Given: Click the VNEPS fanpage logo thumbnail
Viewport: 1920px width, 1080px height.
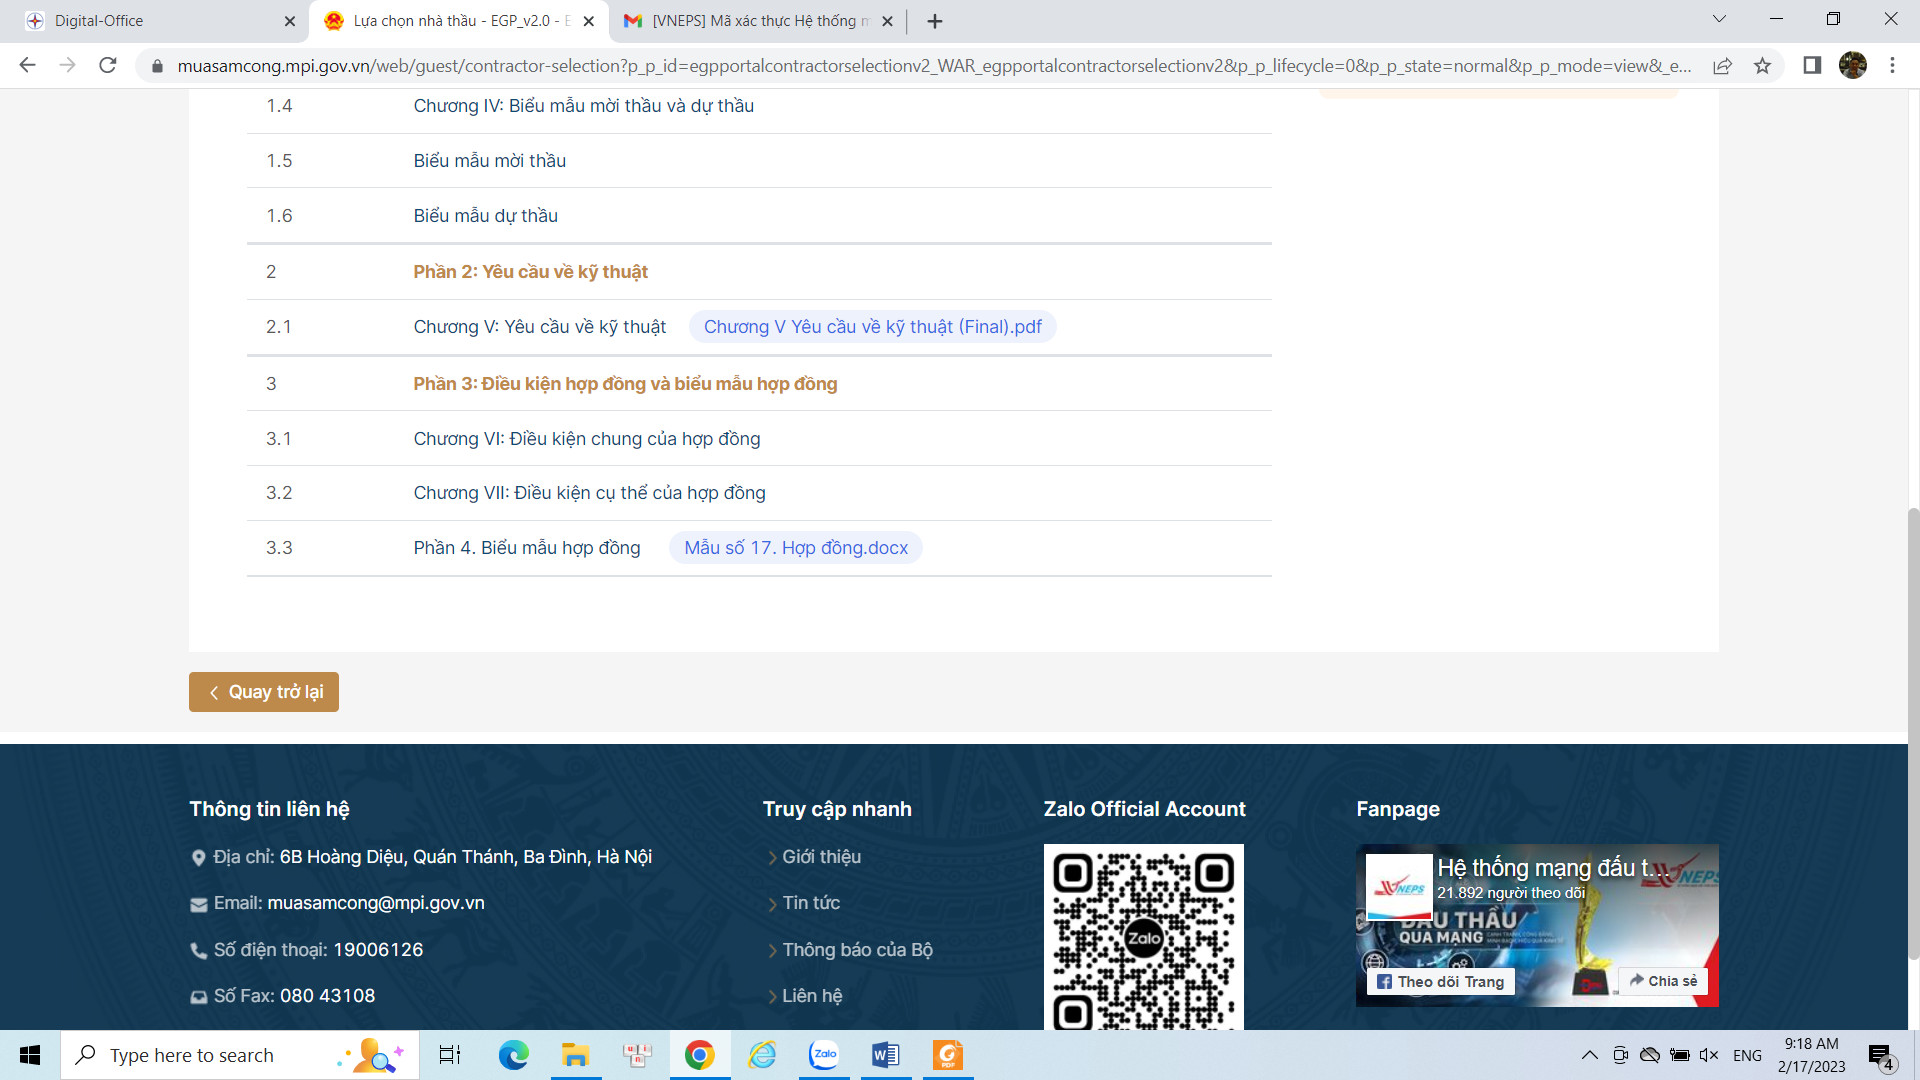Looking at the screenshot, I should [x=1398, y=887].
